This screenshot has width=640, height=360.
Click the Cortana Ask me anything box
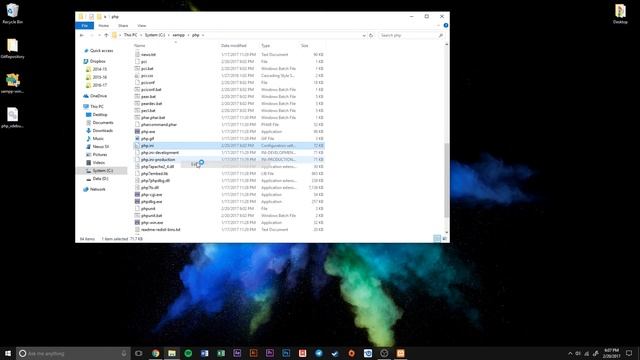[x=73, y=353]
